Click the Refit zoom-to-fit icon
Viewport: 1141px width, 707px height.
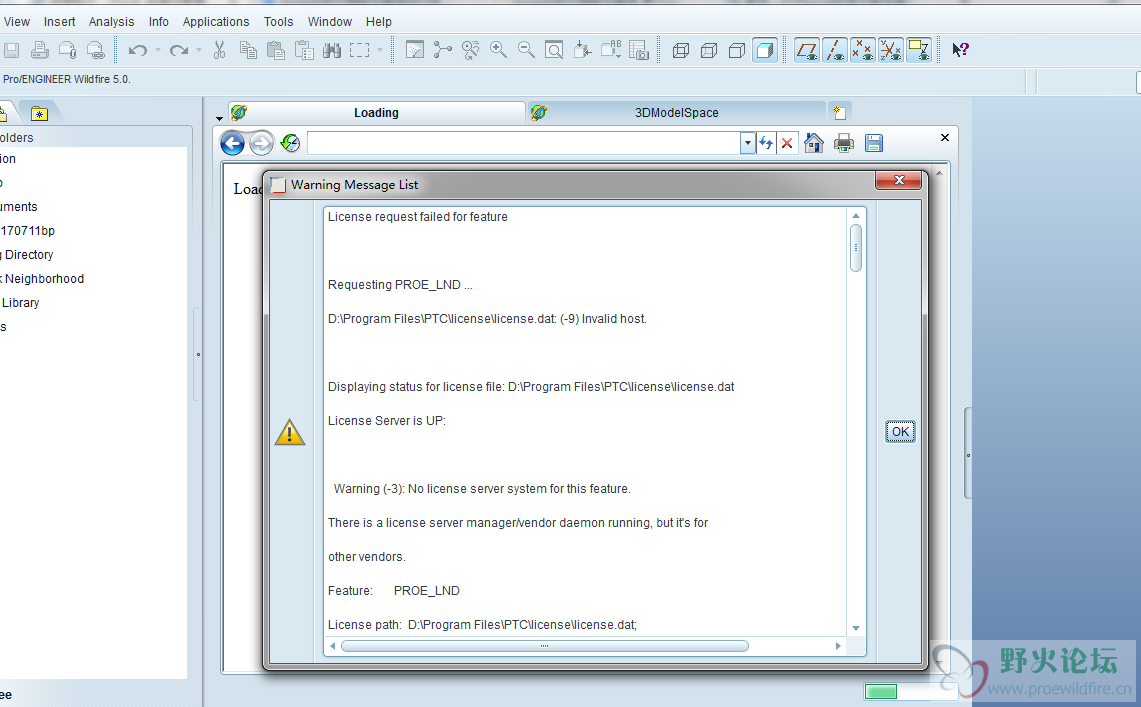coord(554,50)
